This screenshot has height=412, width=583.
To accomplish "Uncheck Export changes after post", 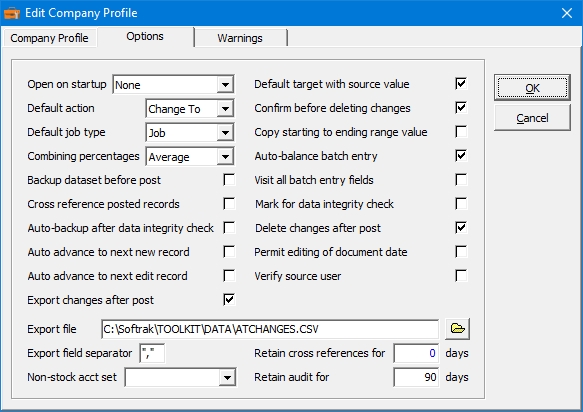I will tap(229, 300).
